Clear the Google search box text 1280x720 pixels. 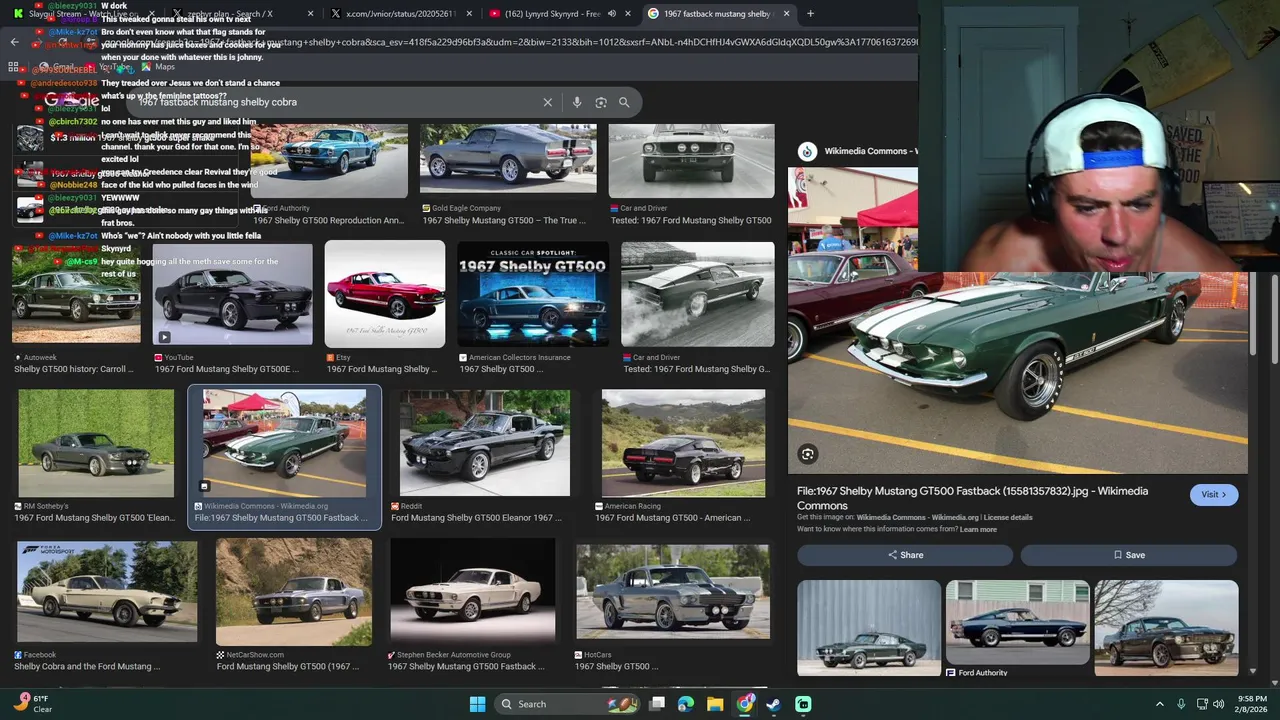[x=547, y=102]
